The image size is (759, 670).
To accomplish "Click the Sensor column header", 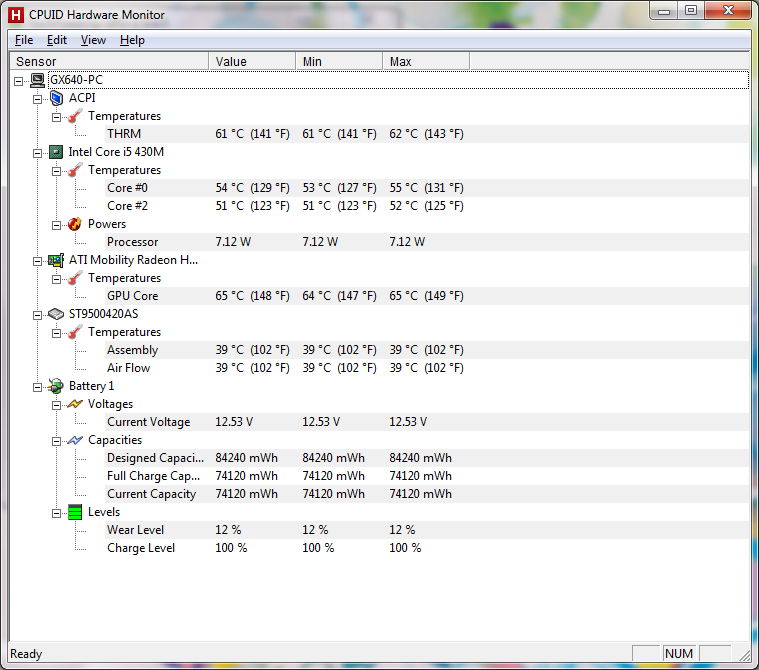I will pyautogui.click(x=109, y=61).
